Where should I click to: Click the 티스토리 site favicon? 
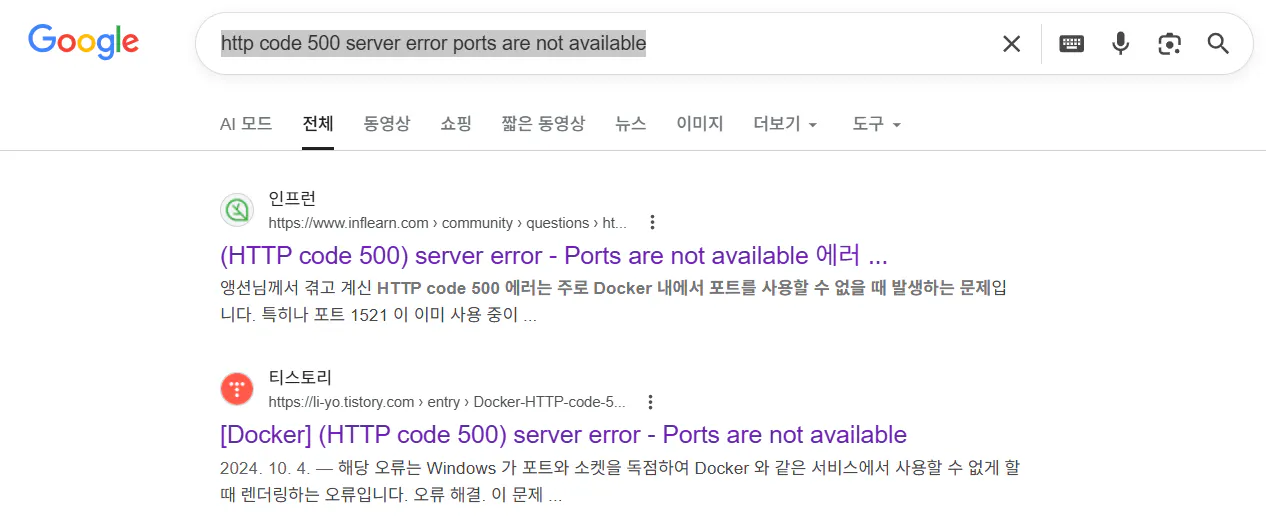point(237,390)
